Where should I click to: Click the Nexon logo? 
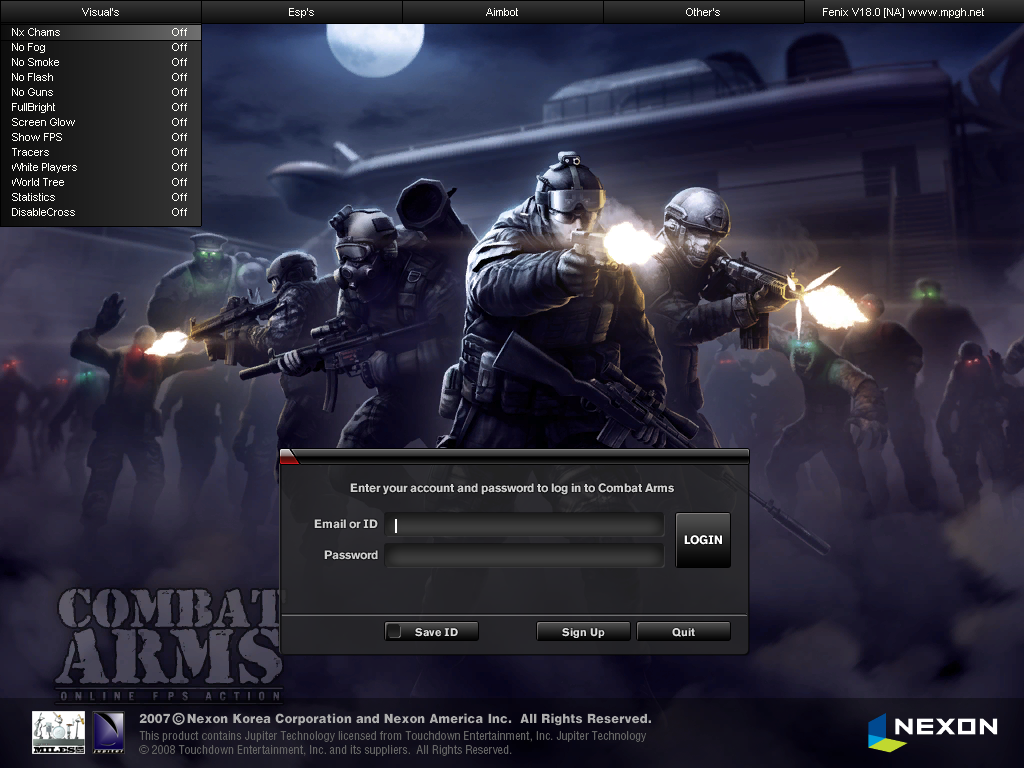pos(933,731)
